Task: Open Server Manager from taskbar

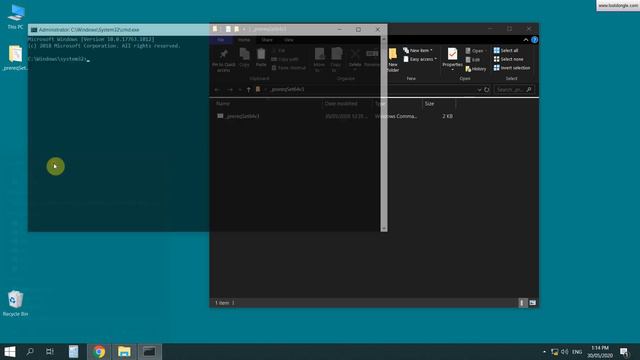Action: tap(73, 352)
